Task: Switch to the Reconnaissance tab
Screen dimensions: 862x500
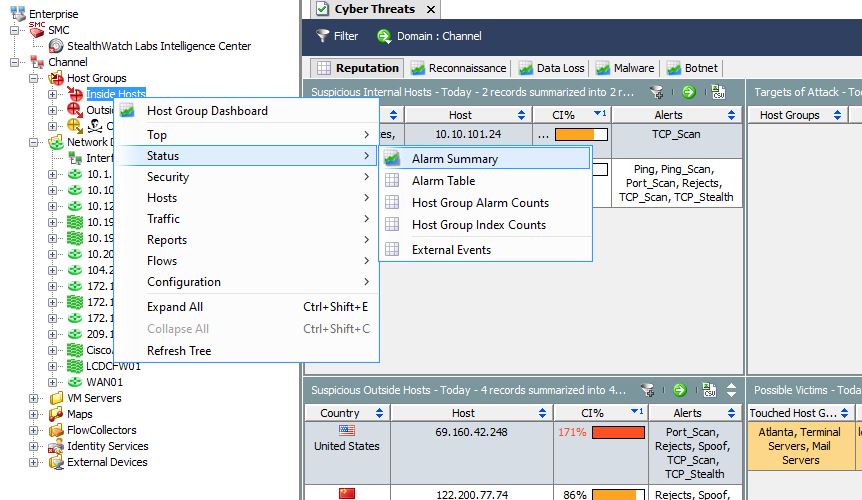Action: click(458, 68)
